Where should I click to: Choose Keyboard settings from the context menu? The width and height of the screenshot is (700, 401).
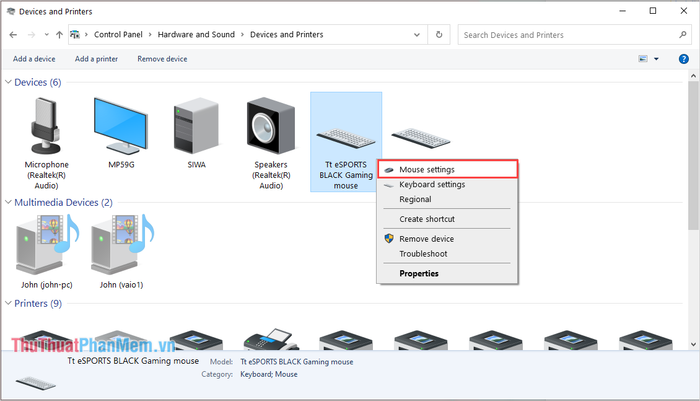point(446,184)
